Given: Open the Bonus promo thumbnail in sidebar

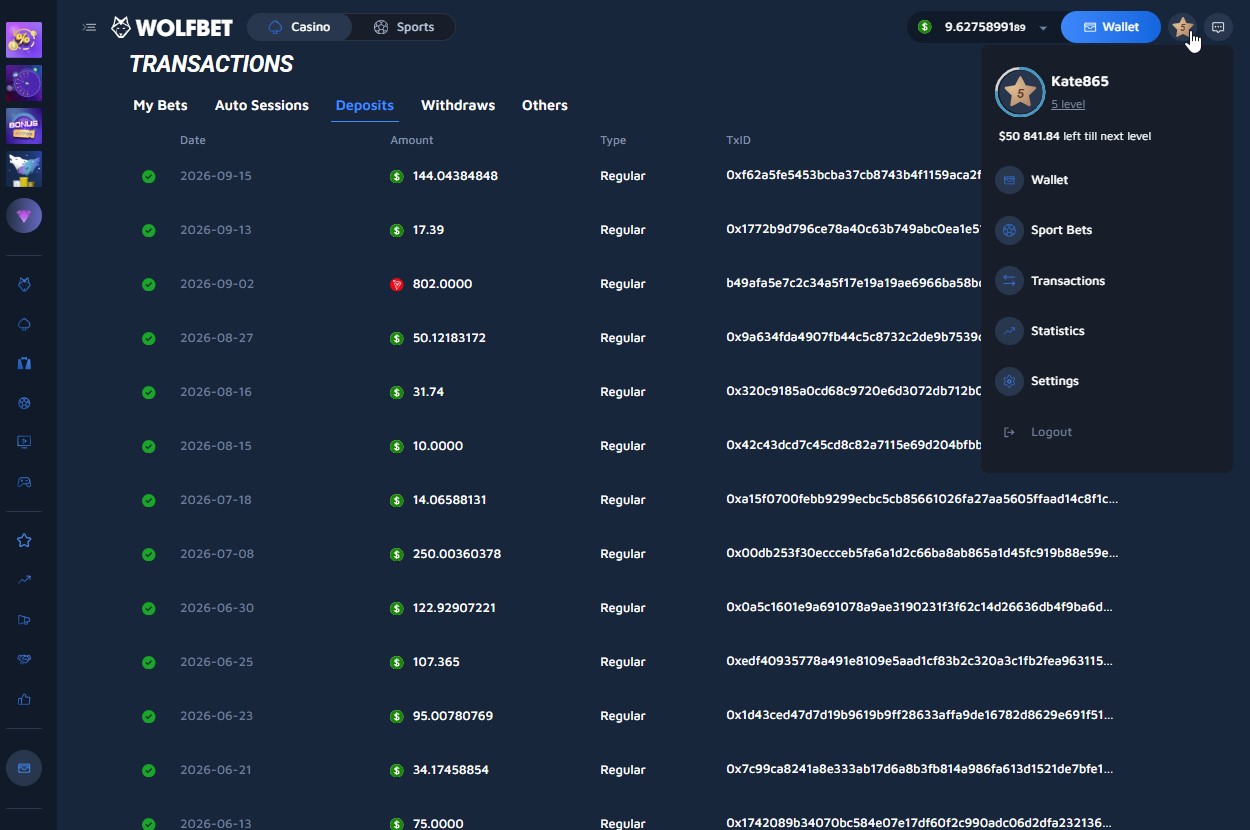Looking at the screenshot, I should (x=24, y=127).
